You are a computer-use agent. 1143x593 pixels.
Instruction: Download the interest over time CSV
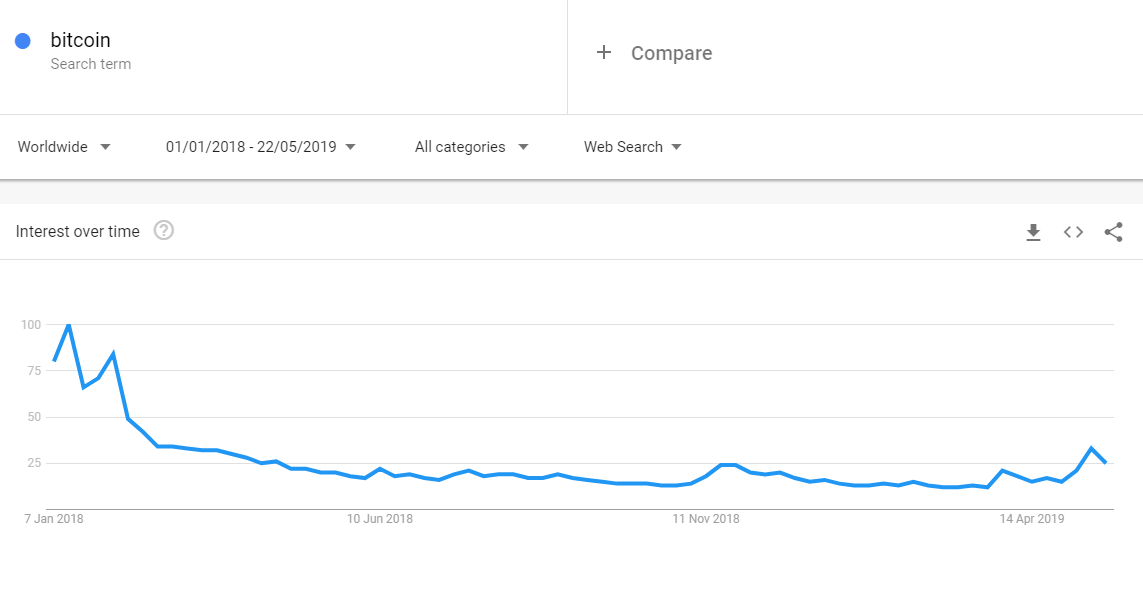[1033, 232]
